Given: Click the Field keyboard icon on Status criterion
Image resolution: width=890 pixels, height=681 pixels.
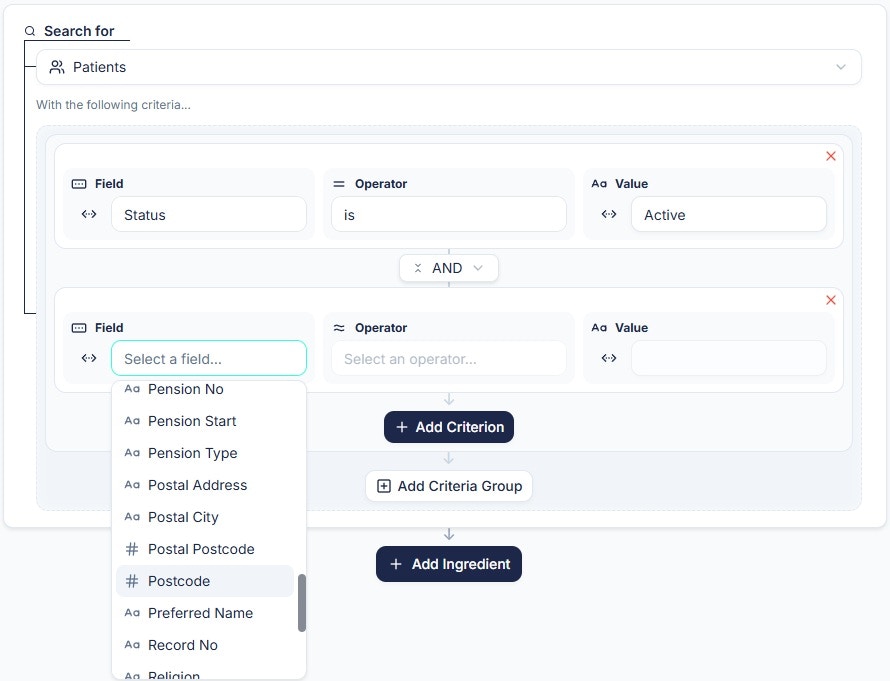Looking at the screenshot, I should 81,184.
